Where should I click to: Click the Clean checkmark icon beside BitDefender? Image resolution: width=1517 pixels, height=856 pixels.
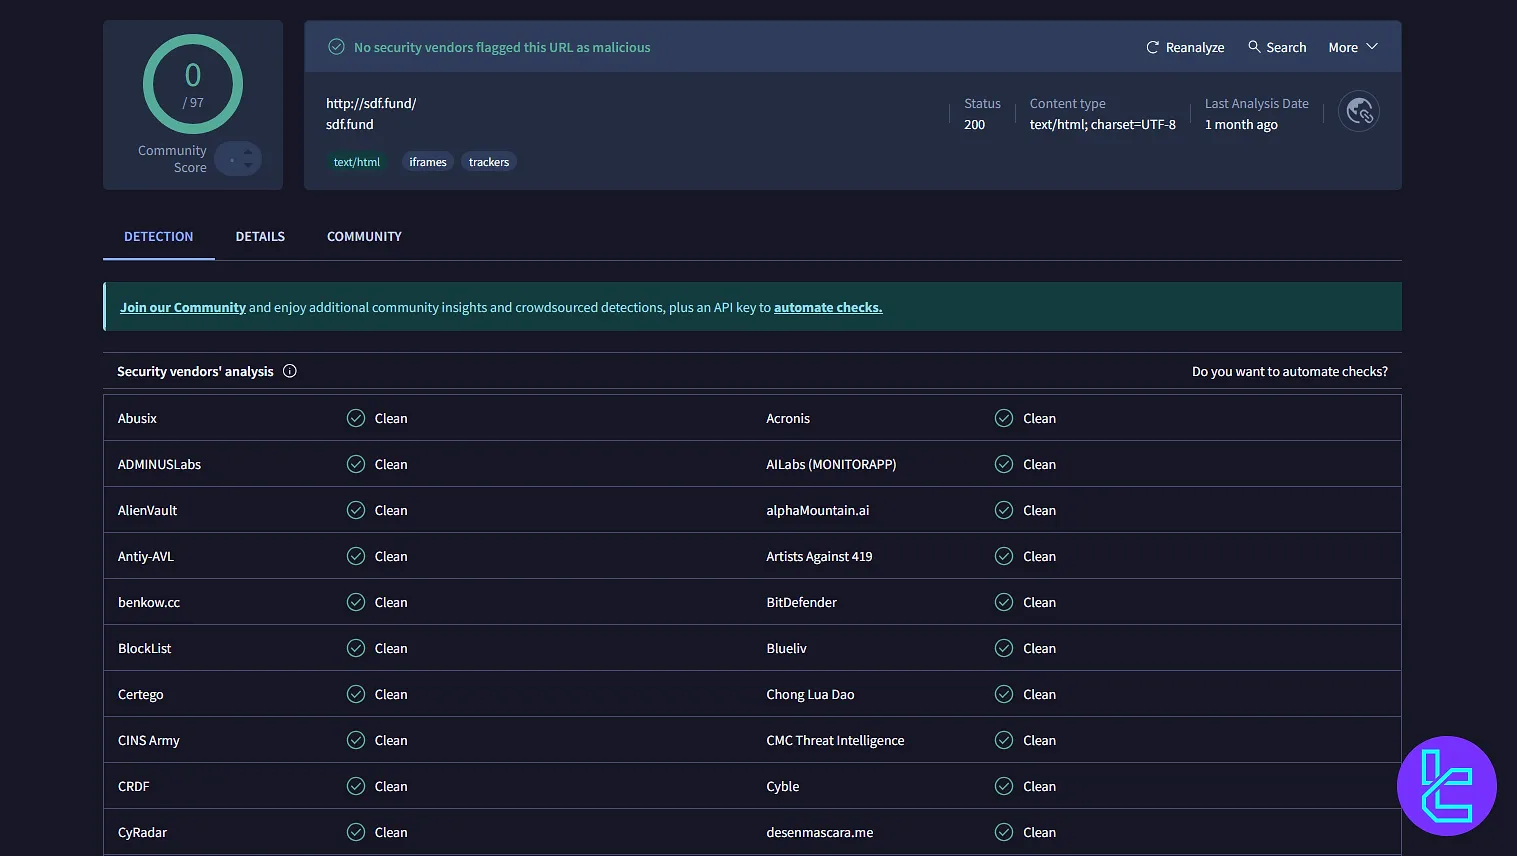(x=1003, y=602)
